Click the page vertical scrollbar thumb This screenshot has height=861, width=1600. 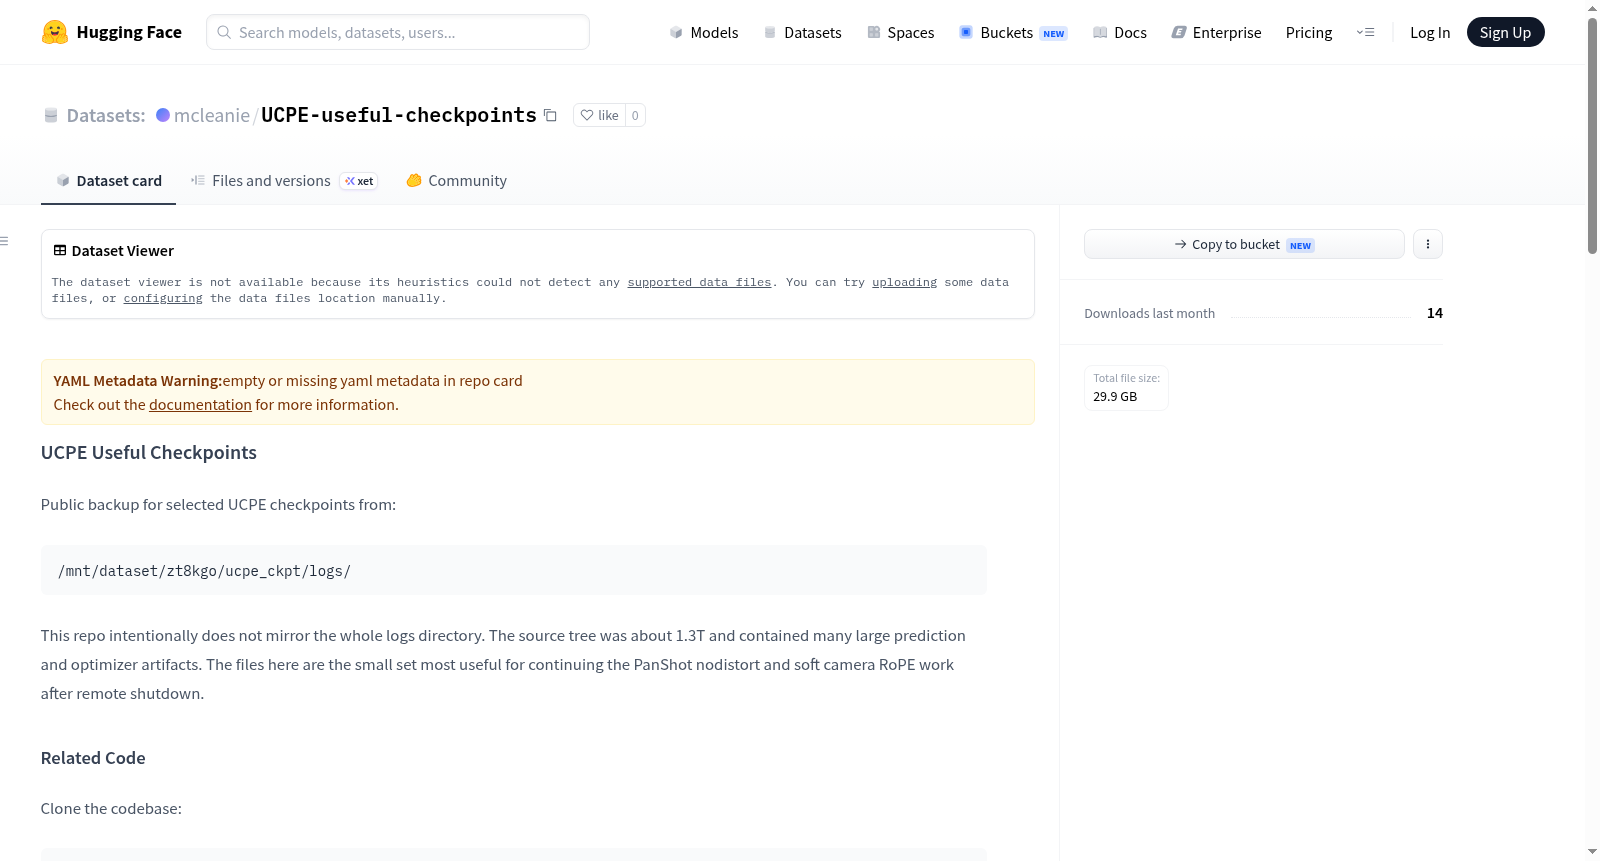[1592, 135]
